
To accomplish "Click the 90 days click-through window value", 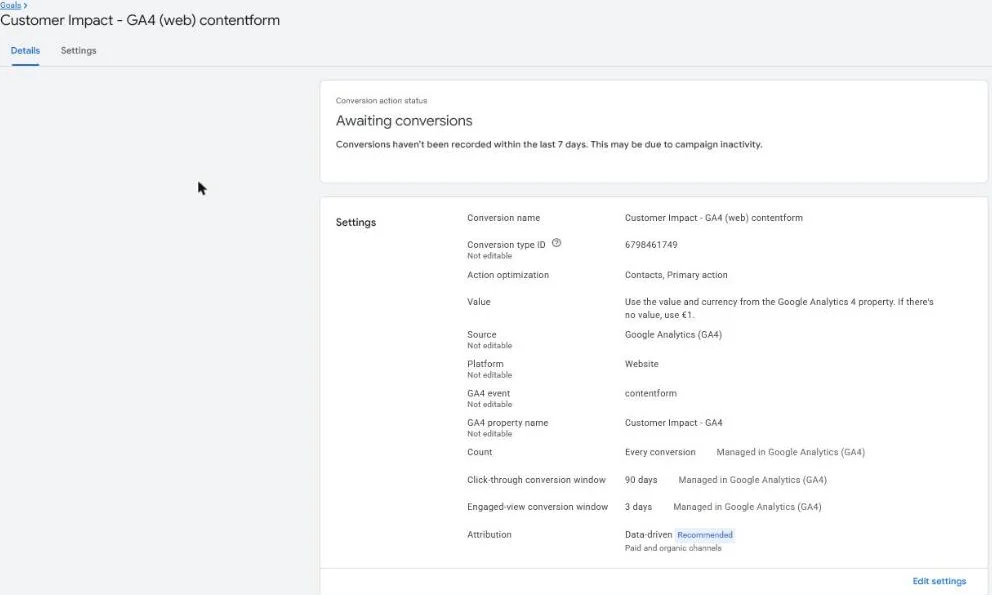I will 641,480.
